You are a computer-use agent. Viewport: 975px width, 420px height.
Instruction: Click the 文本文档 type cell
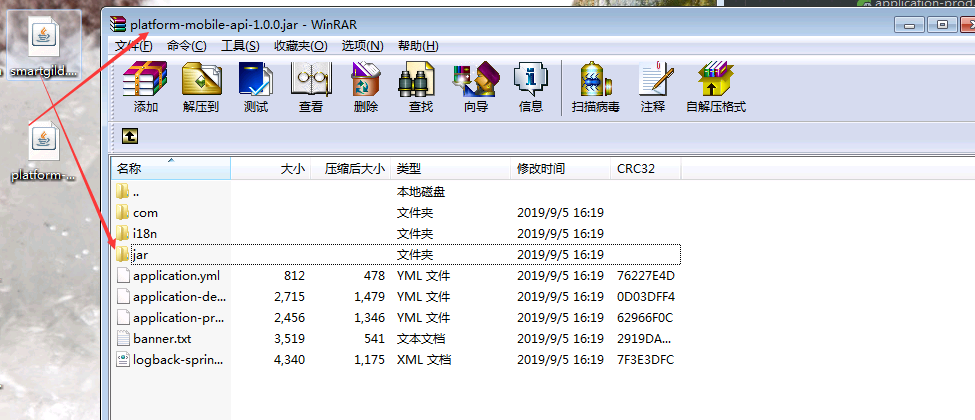click(421, 339)
